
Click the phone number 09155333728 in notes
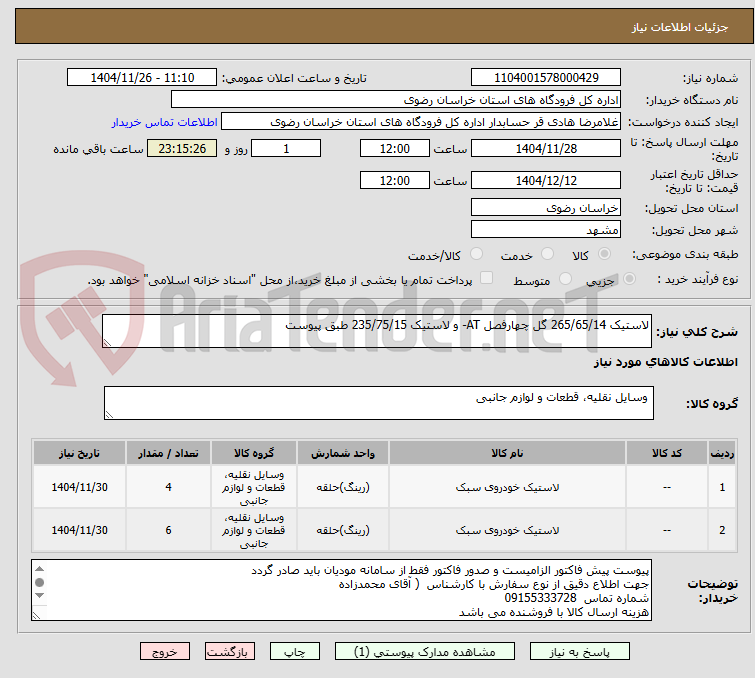tap(540, 598)
